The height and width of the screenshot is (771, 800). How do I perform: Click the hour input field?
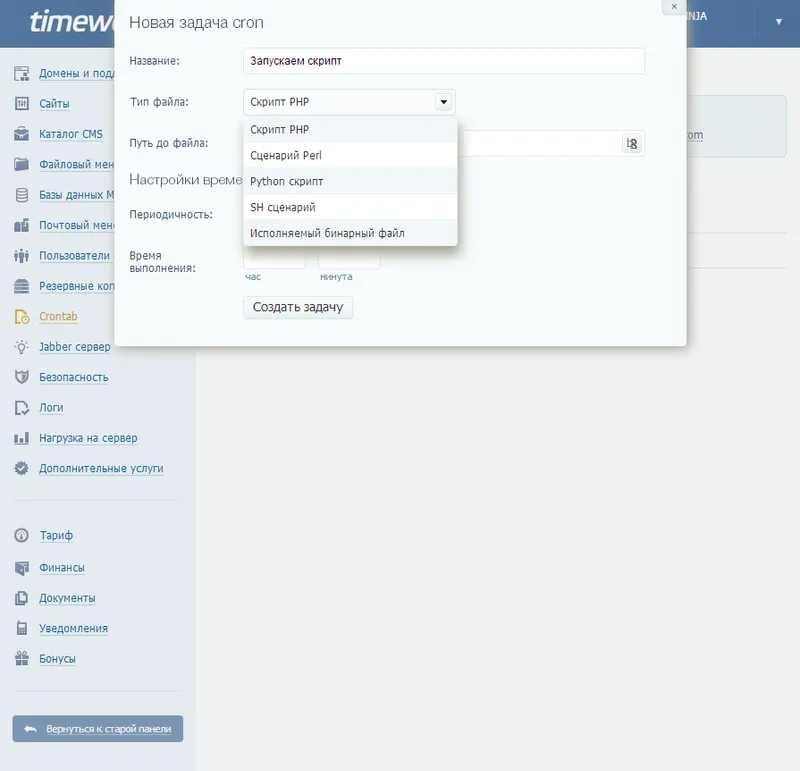274,259
